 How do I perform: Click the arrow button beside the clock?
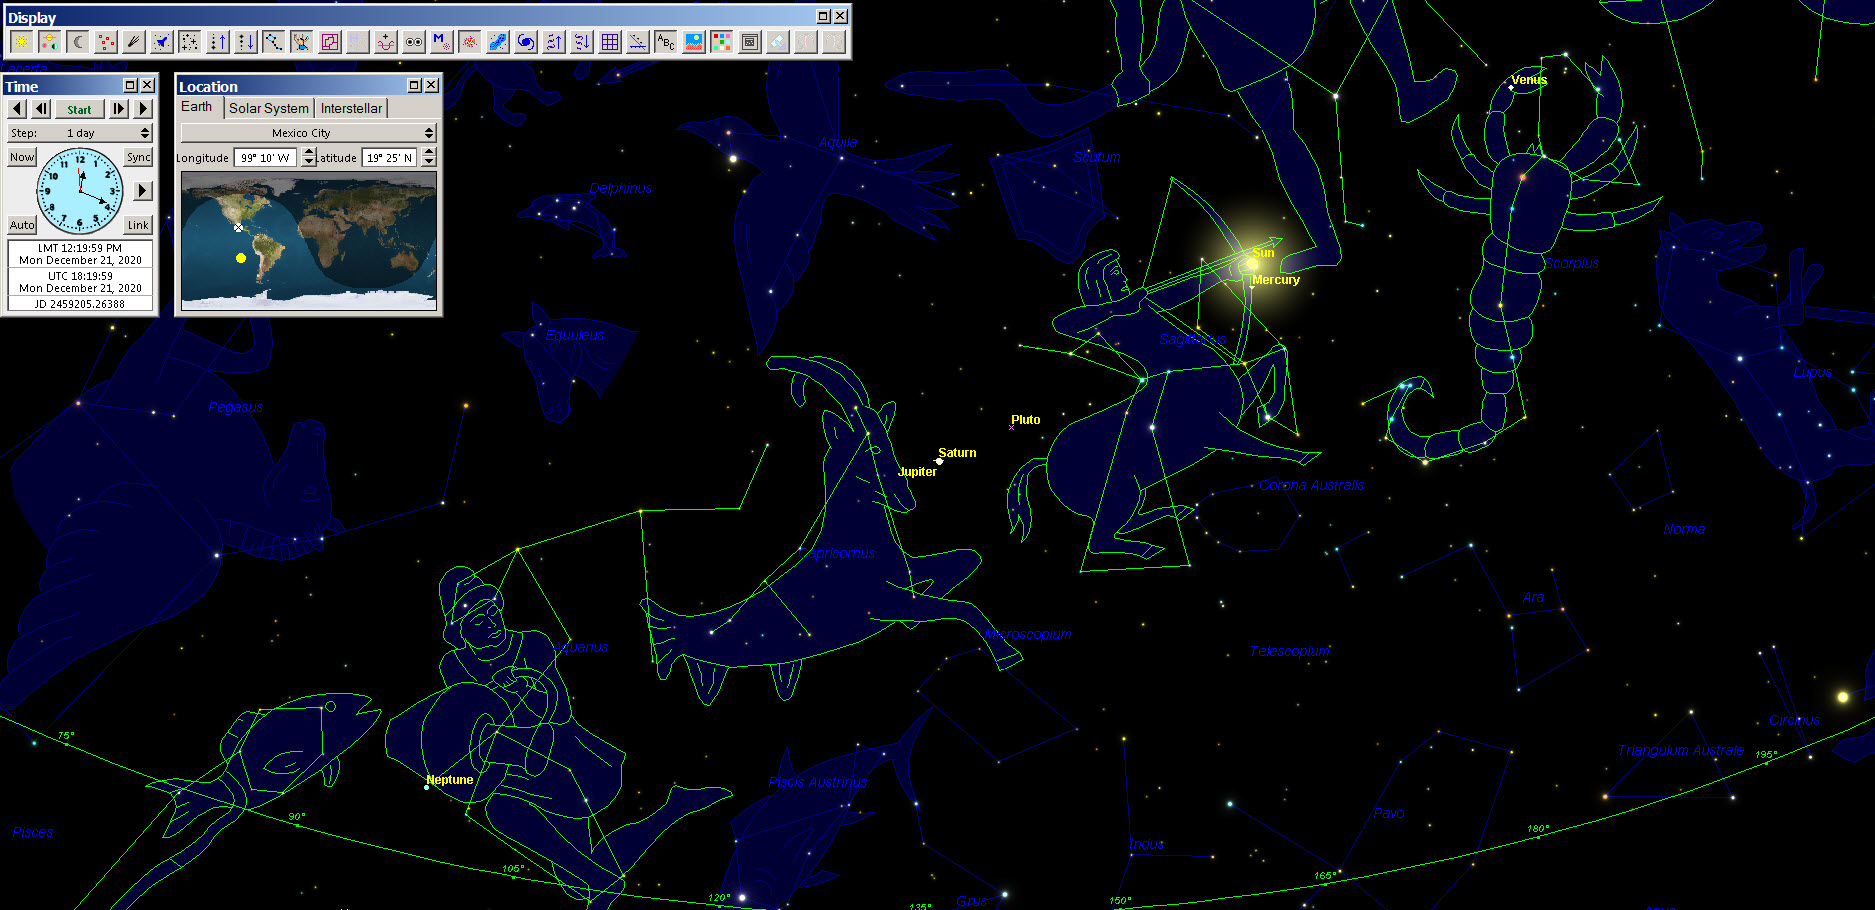pos(142,190)
